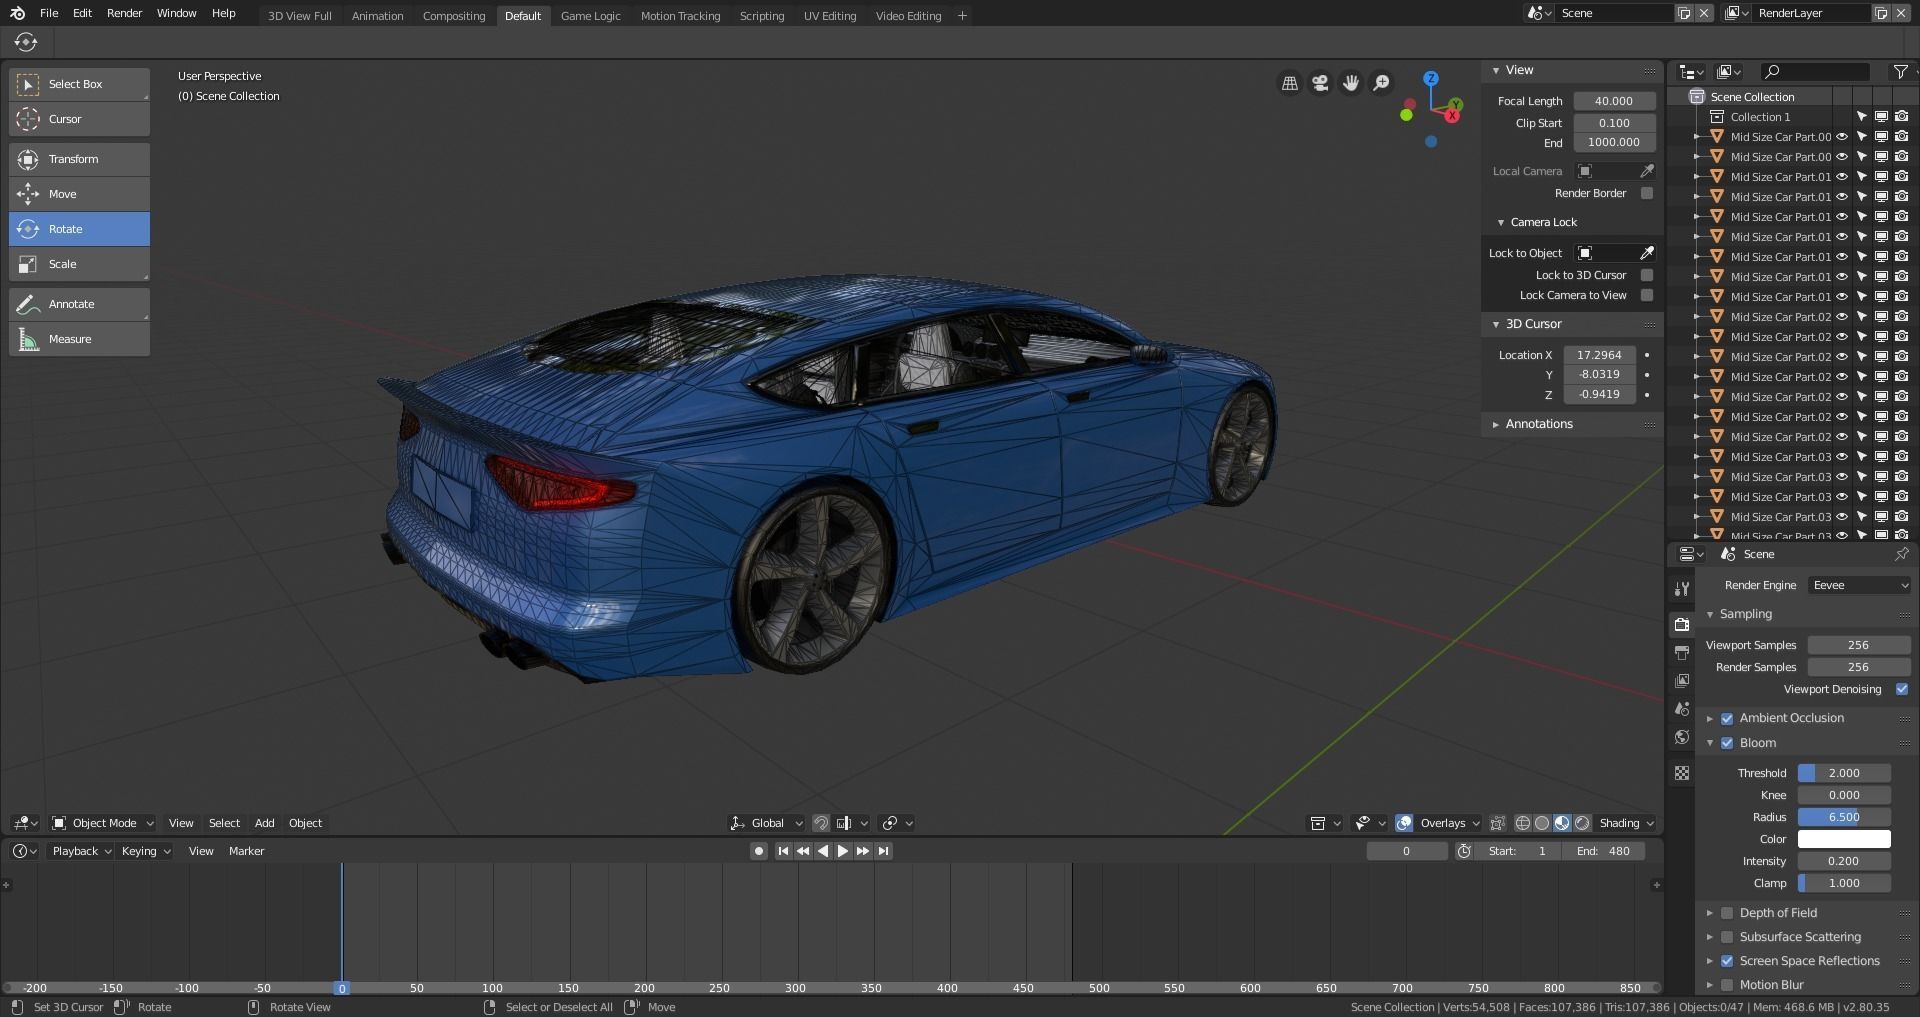Open the Tool settings properties tab
Image resolution: width=1920 pixels, height=1017 pixels.
point(1682,588)
